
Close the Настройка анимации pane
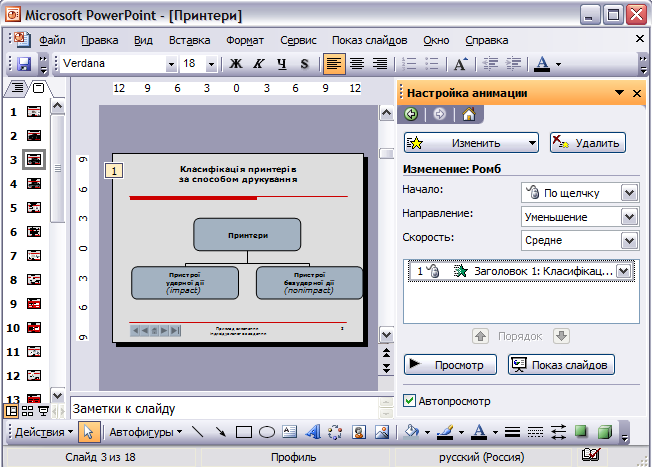point(637,93)
